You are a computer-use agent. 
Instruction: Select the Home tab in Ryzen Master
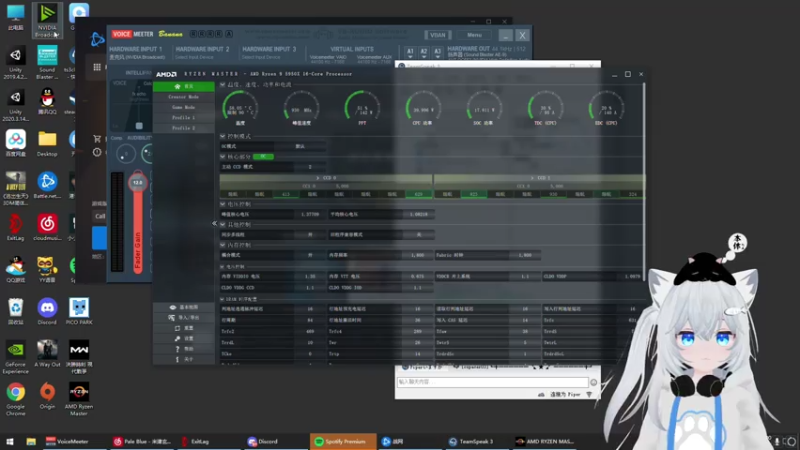[x=184, y=86]
